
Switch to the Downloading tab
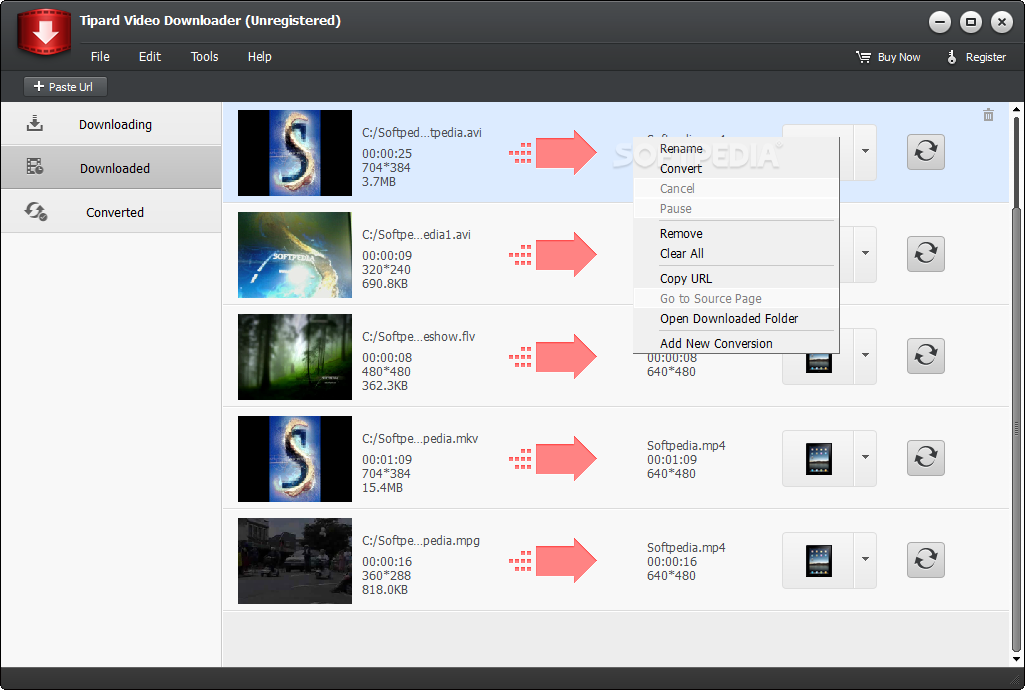(111, 123)
